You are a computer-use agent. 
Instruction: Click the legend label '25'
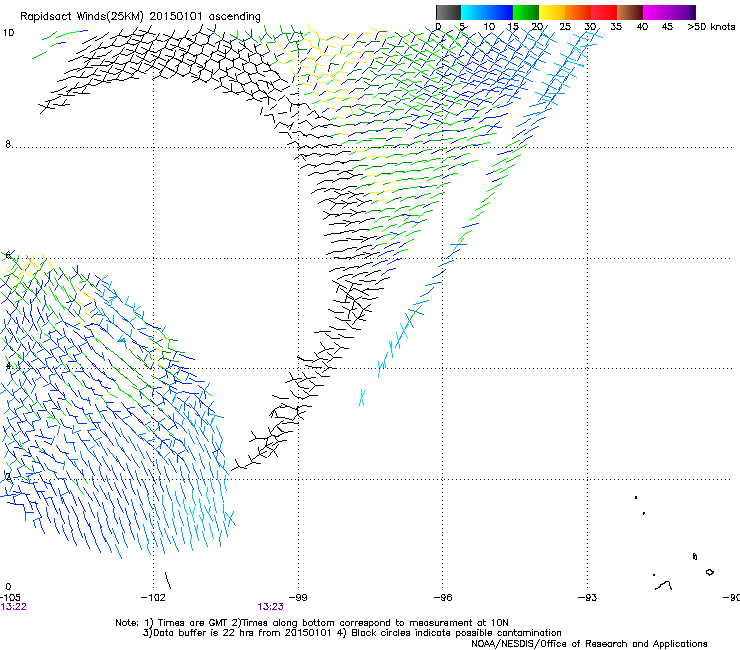pyautogui.click(x=565, y=27)
